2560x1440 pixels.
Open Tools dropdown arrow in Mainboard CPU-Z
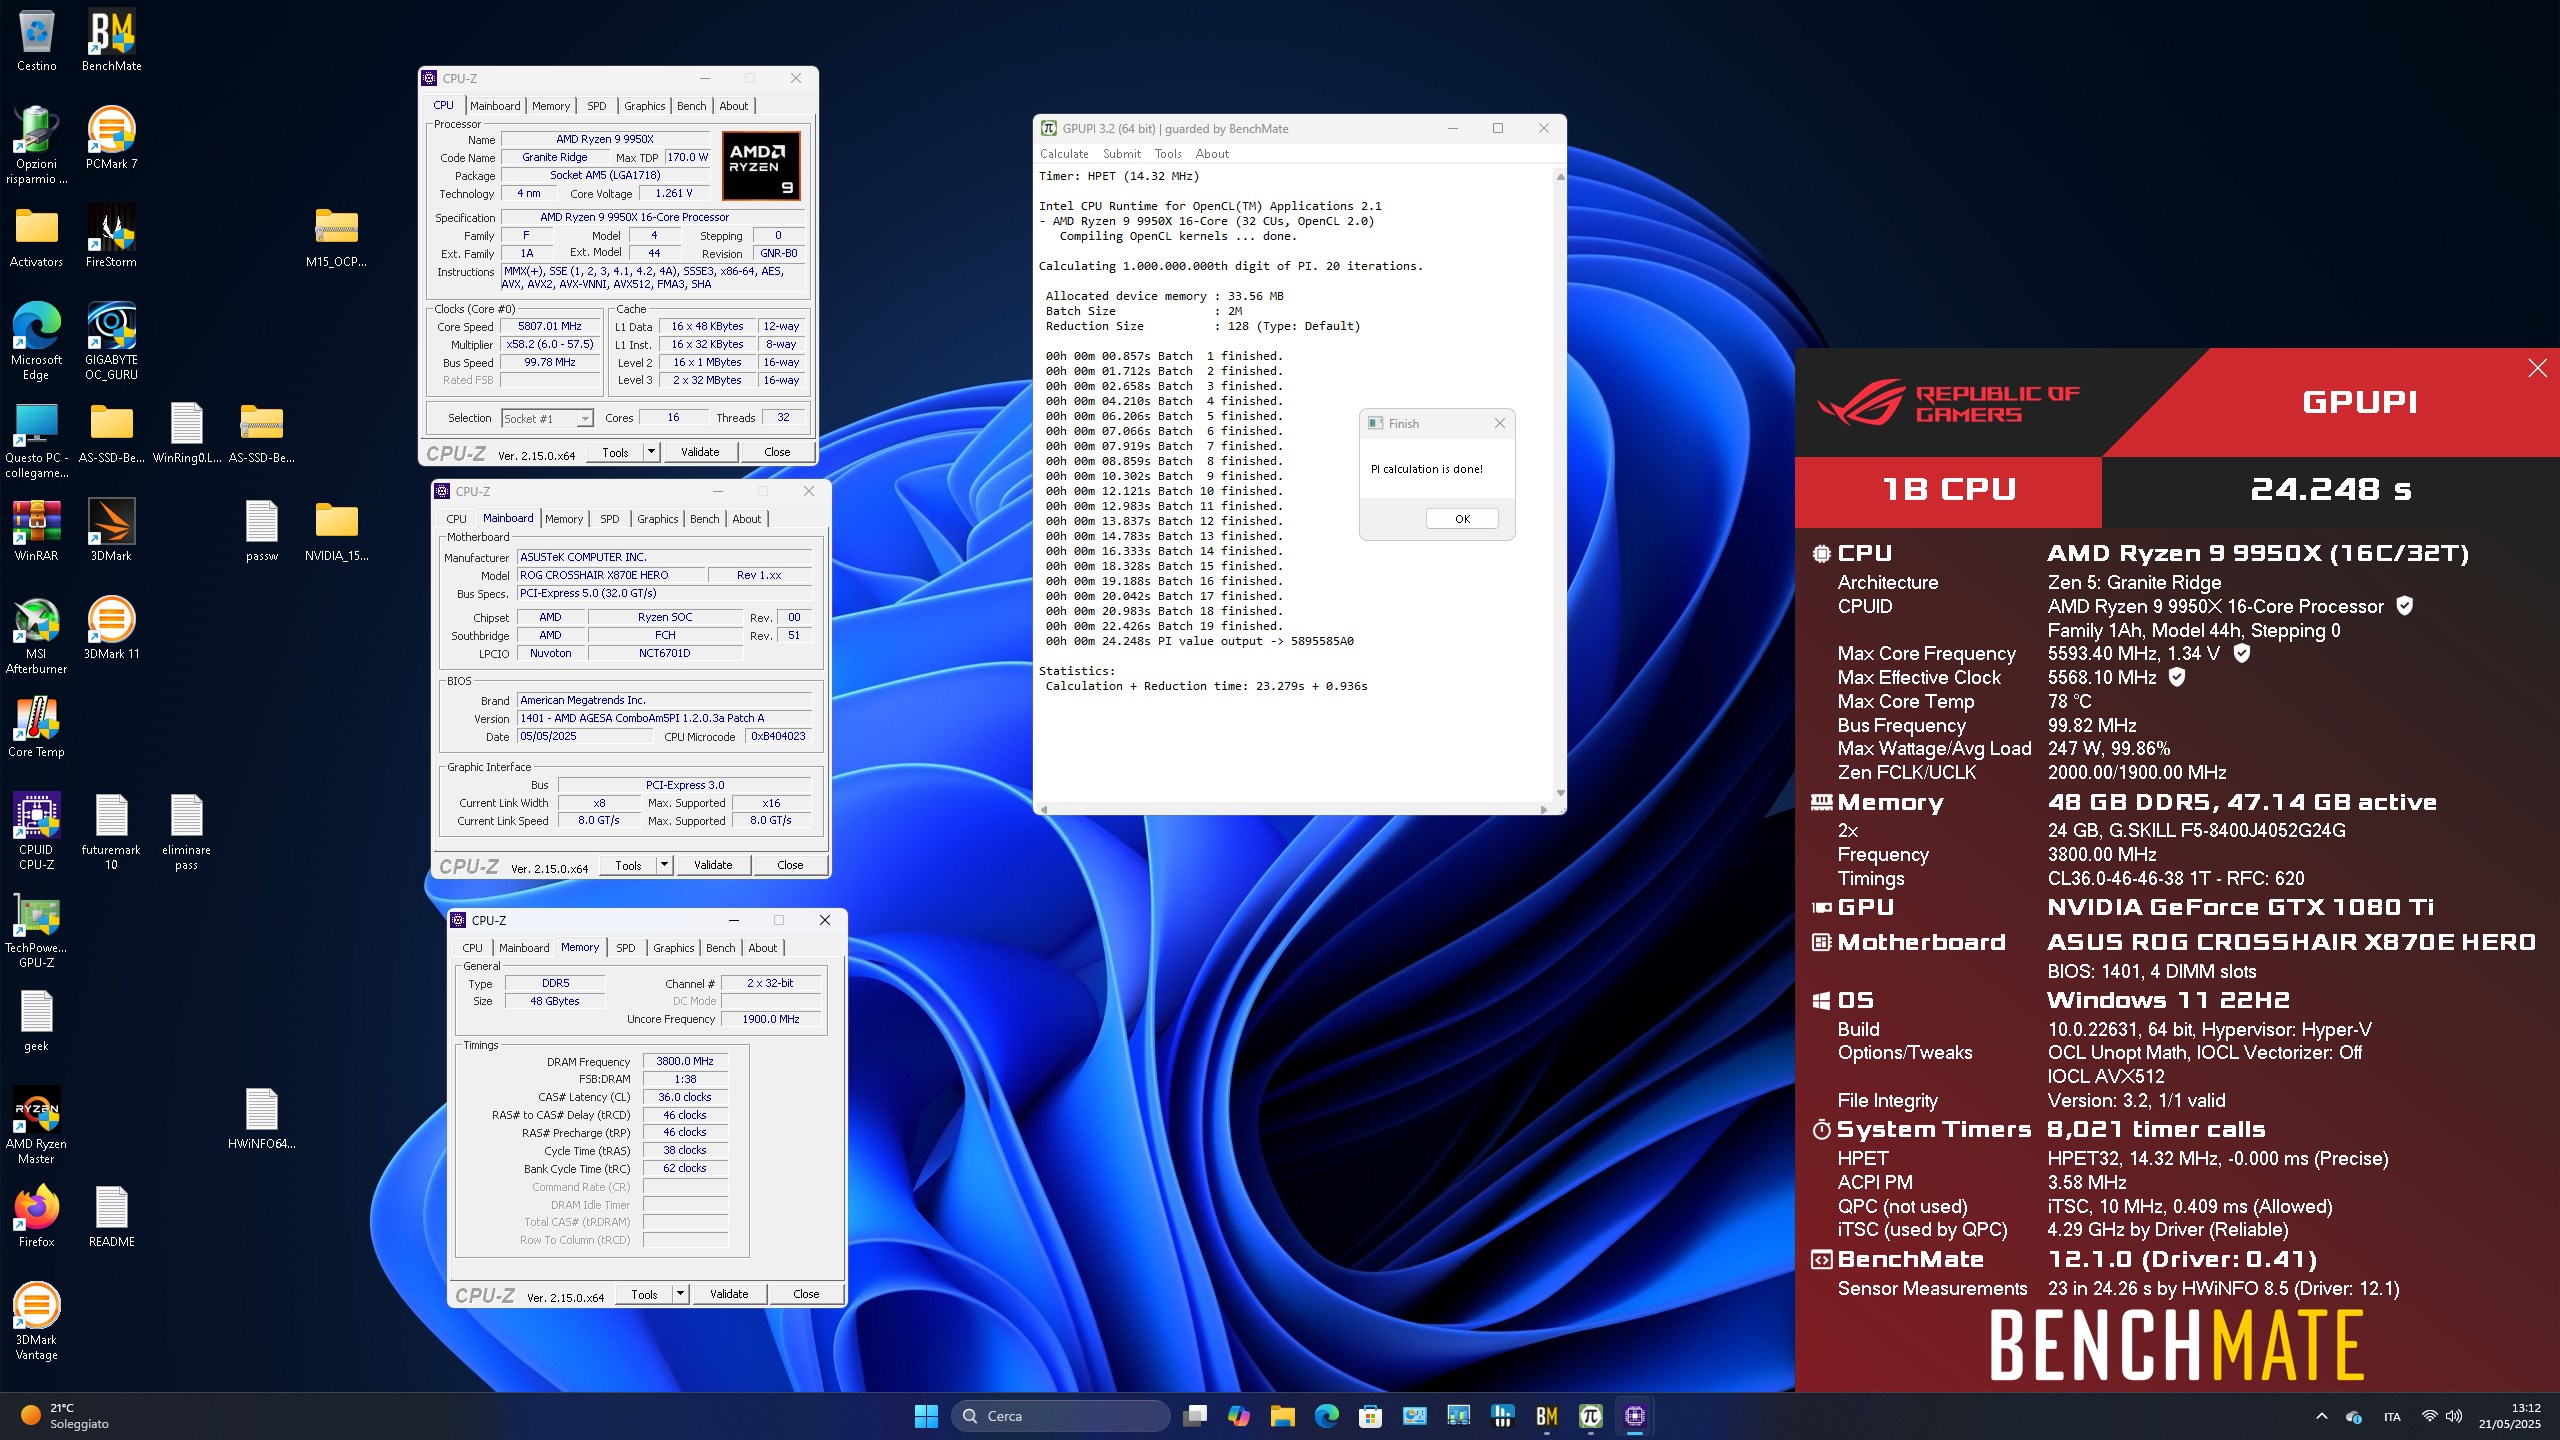tap(664, 865)
